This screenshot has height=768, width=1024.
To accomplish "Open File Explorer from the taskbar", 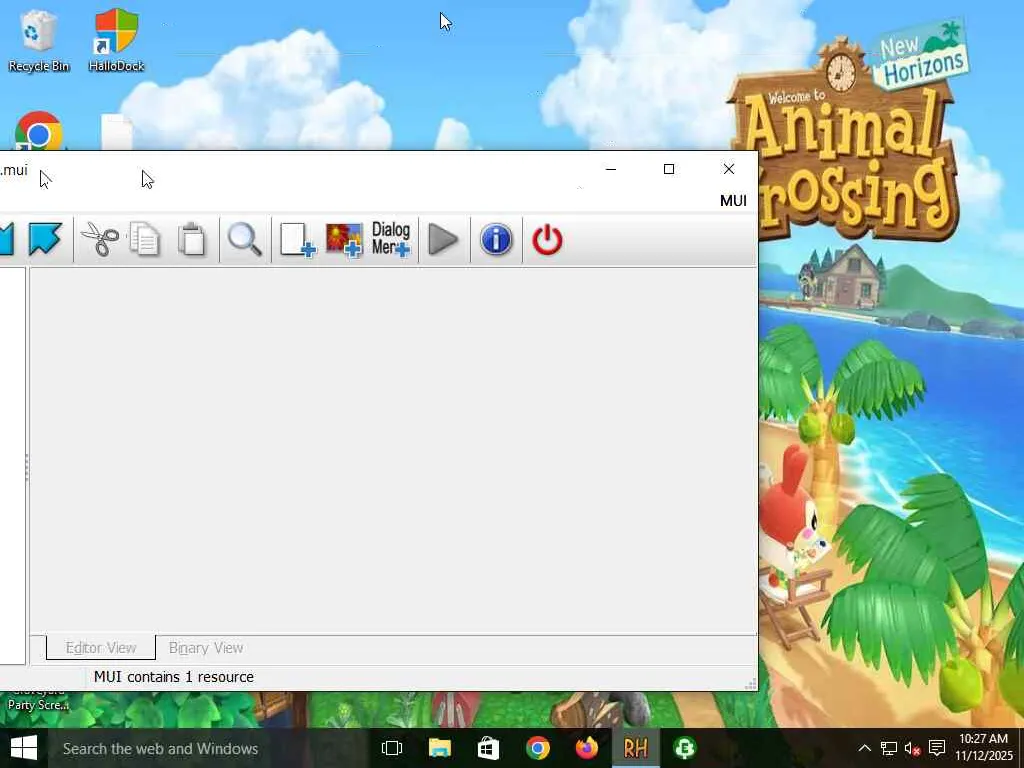I will click(x=440, y=748).
